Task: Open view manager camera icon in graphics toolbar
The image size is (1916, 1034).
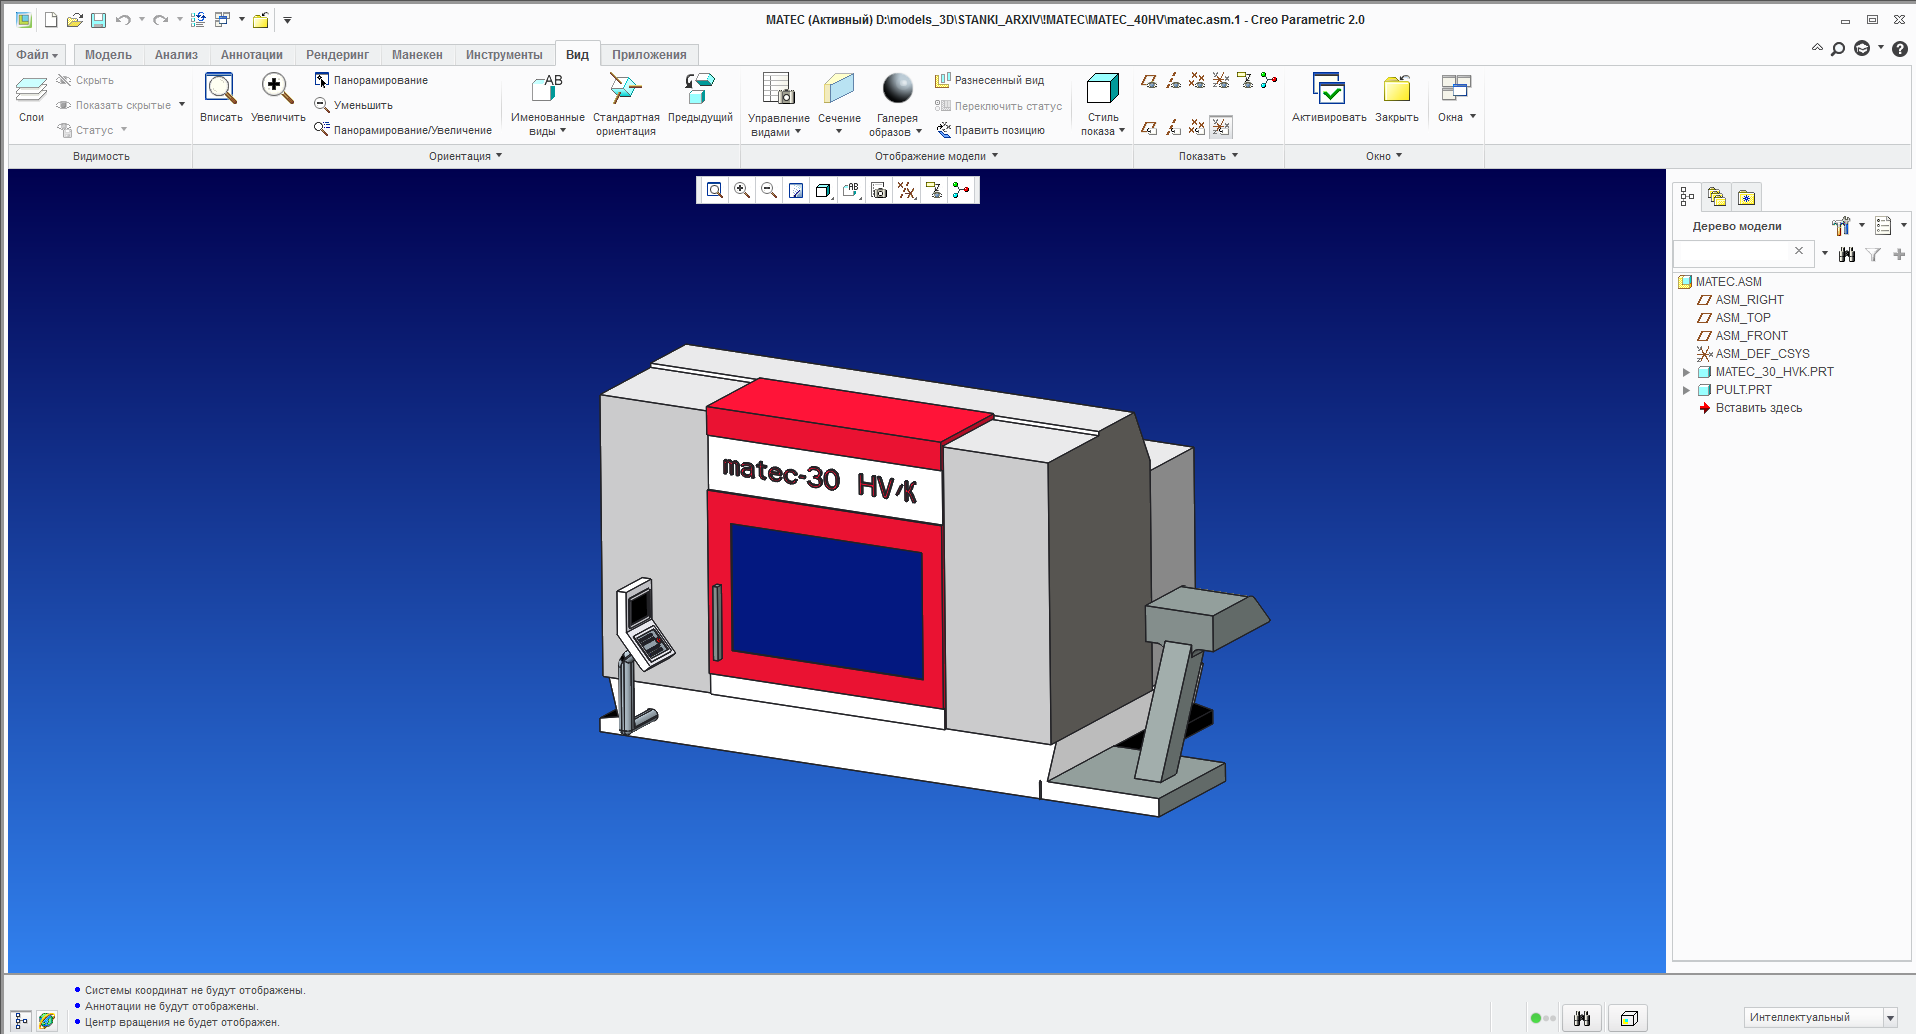Action: click(x=879, y=190)
